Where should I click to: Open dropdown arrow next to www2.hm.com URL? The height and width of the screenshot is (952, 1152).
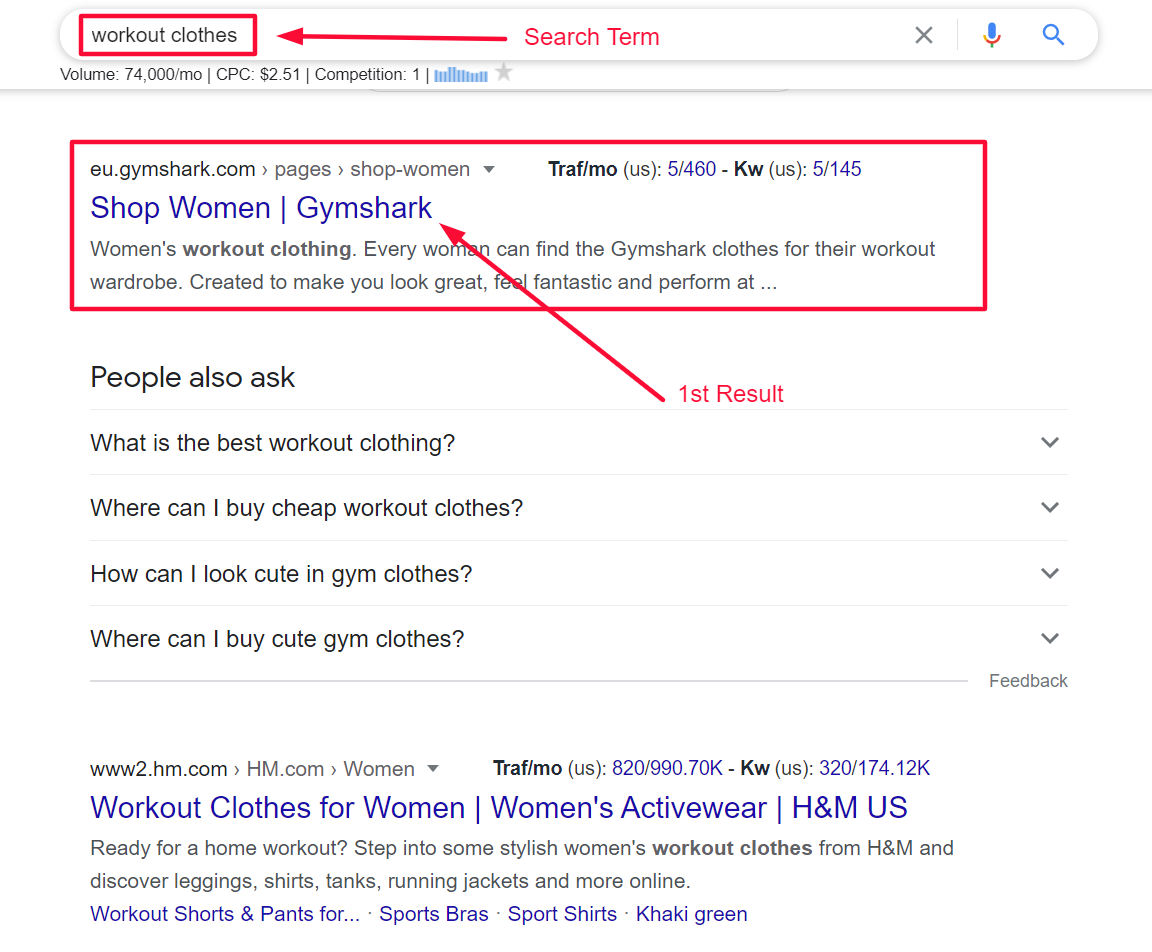[433, 769]
